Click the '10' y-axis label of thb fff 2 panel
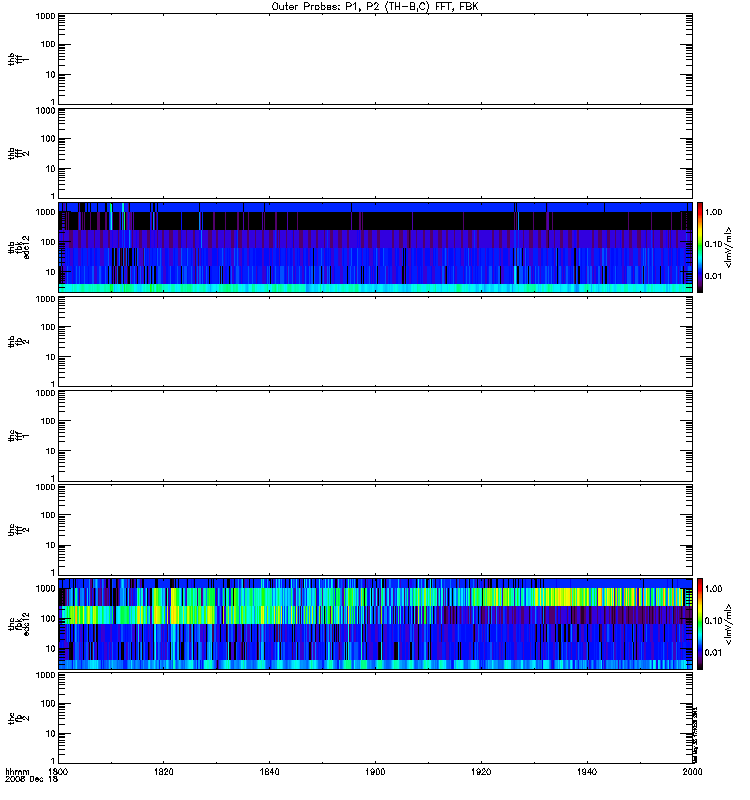 (x=50, y=169)
